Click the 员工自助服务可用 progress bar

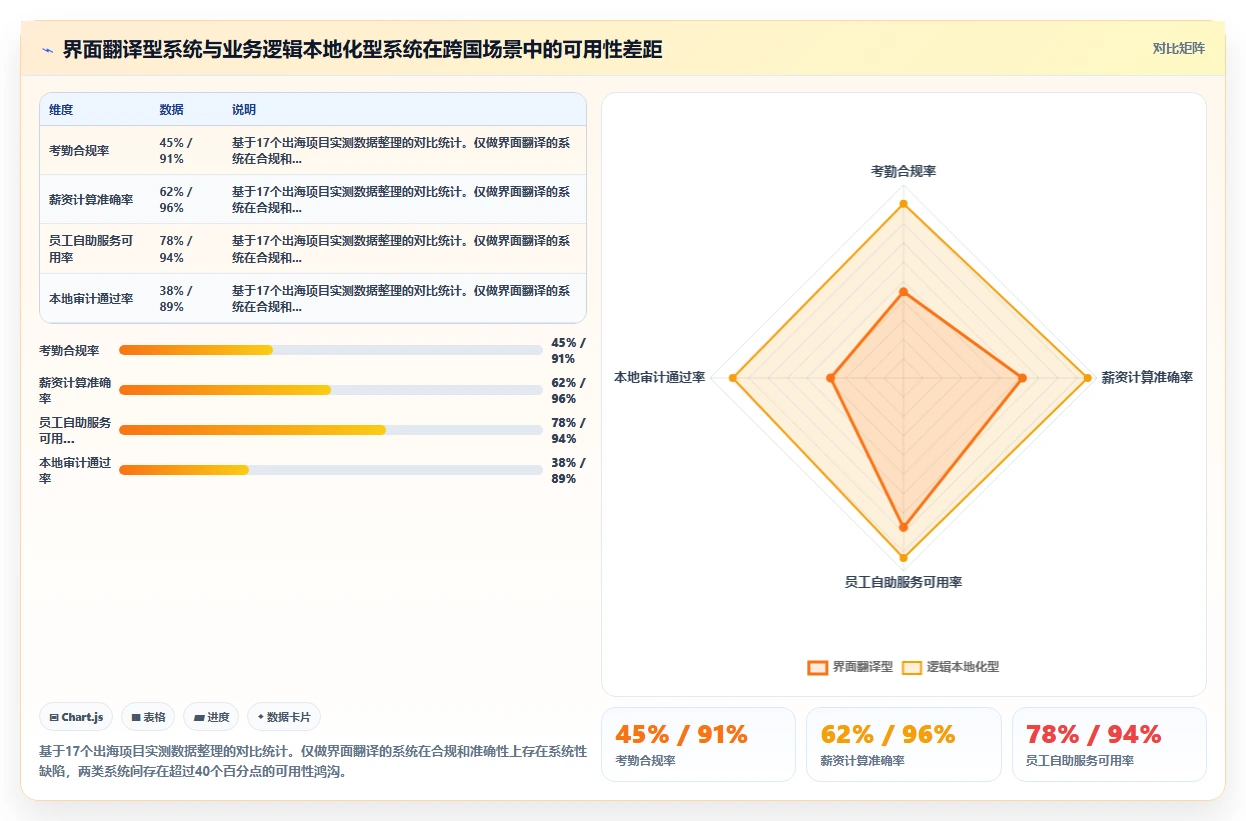point(331,430)
